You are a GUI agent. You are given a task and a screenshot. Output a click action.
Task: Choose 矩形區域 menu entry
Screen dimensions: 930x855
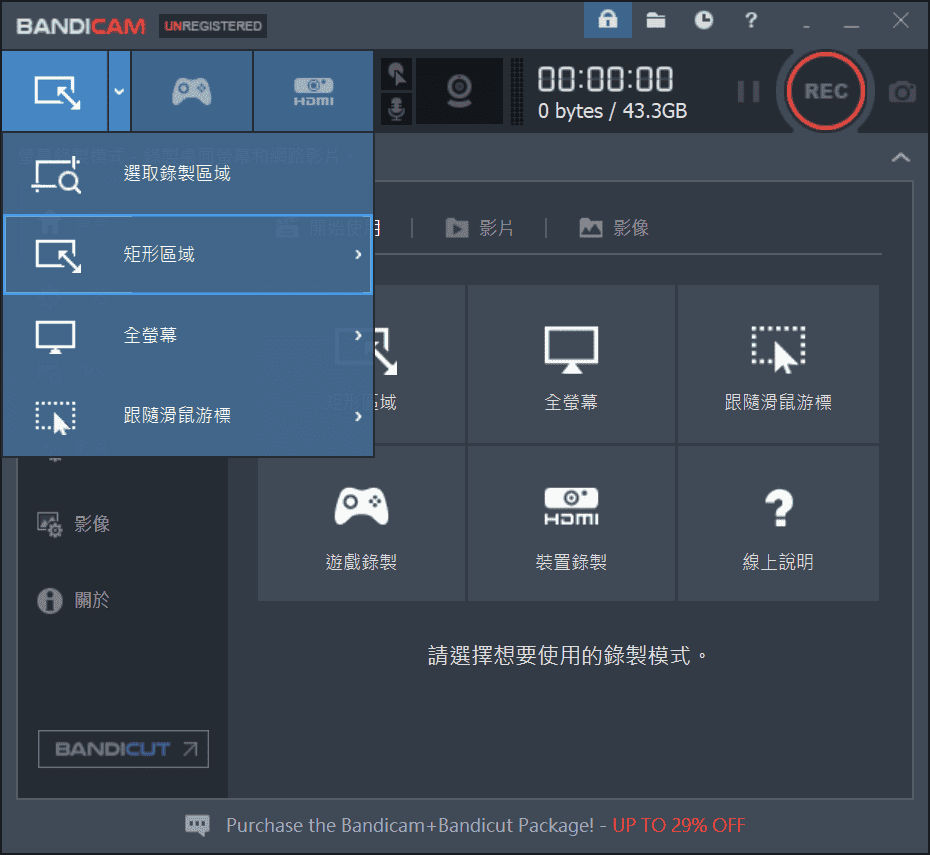pyautogui.click(x=188, y=254)
